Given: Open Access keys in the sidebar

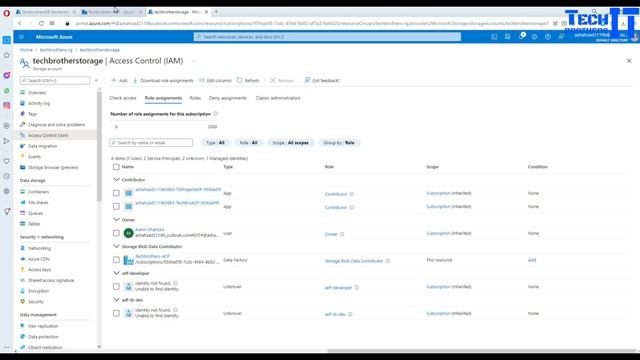Looking at the screenshot, I should coord(39,269).
